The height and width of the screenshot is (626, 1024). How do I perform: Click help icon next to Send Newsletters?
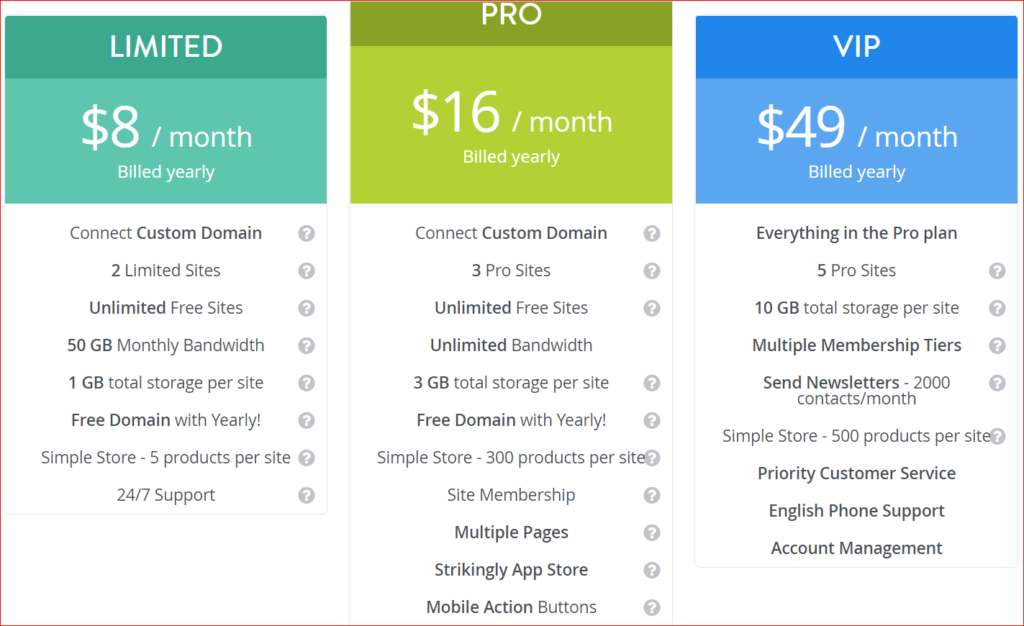[x=997, y=383]
